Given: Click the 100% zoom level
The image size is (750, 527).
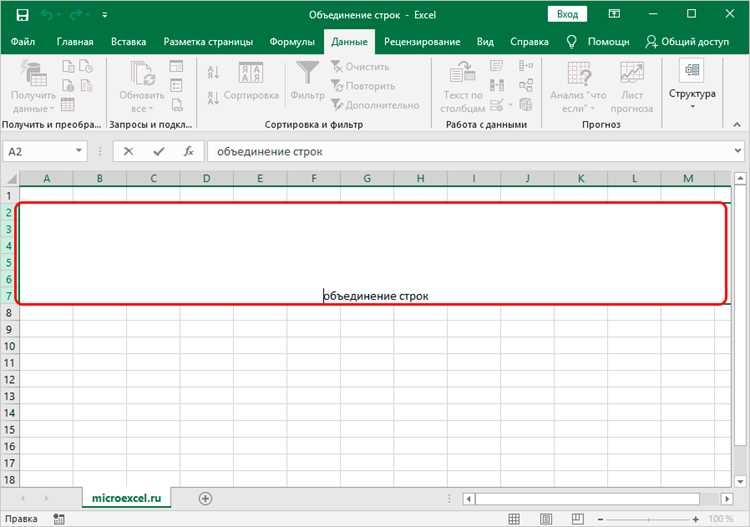Looking at the screenshot, I should pos(721,519).
